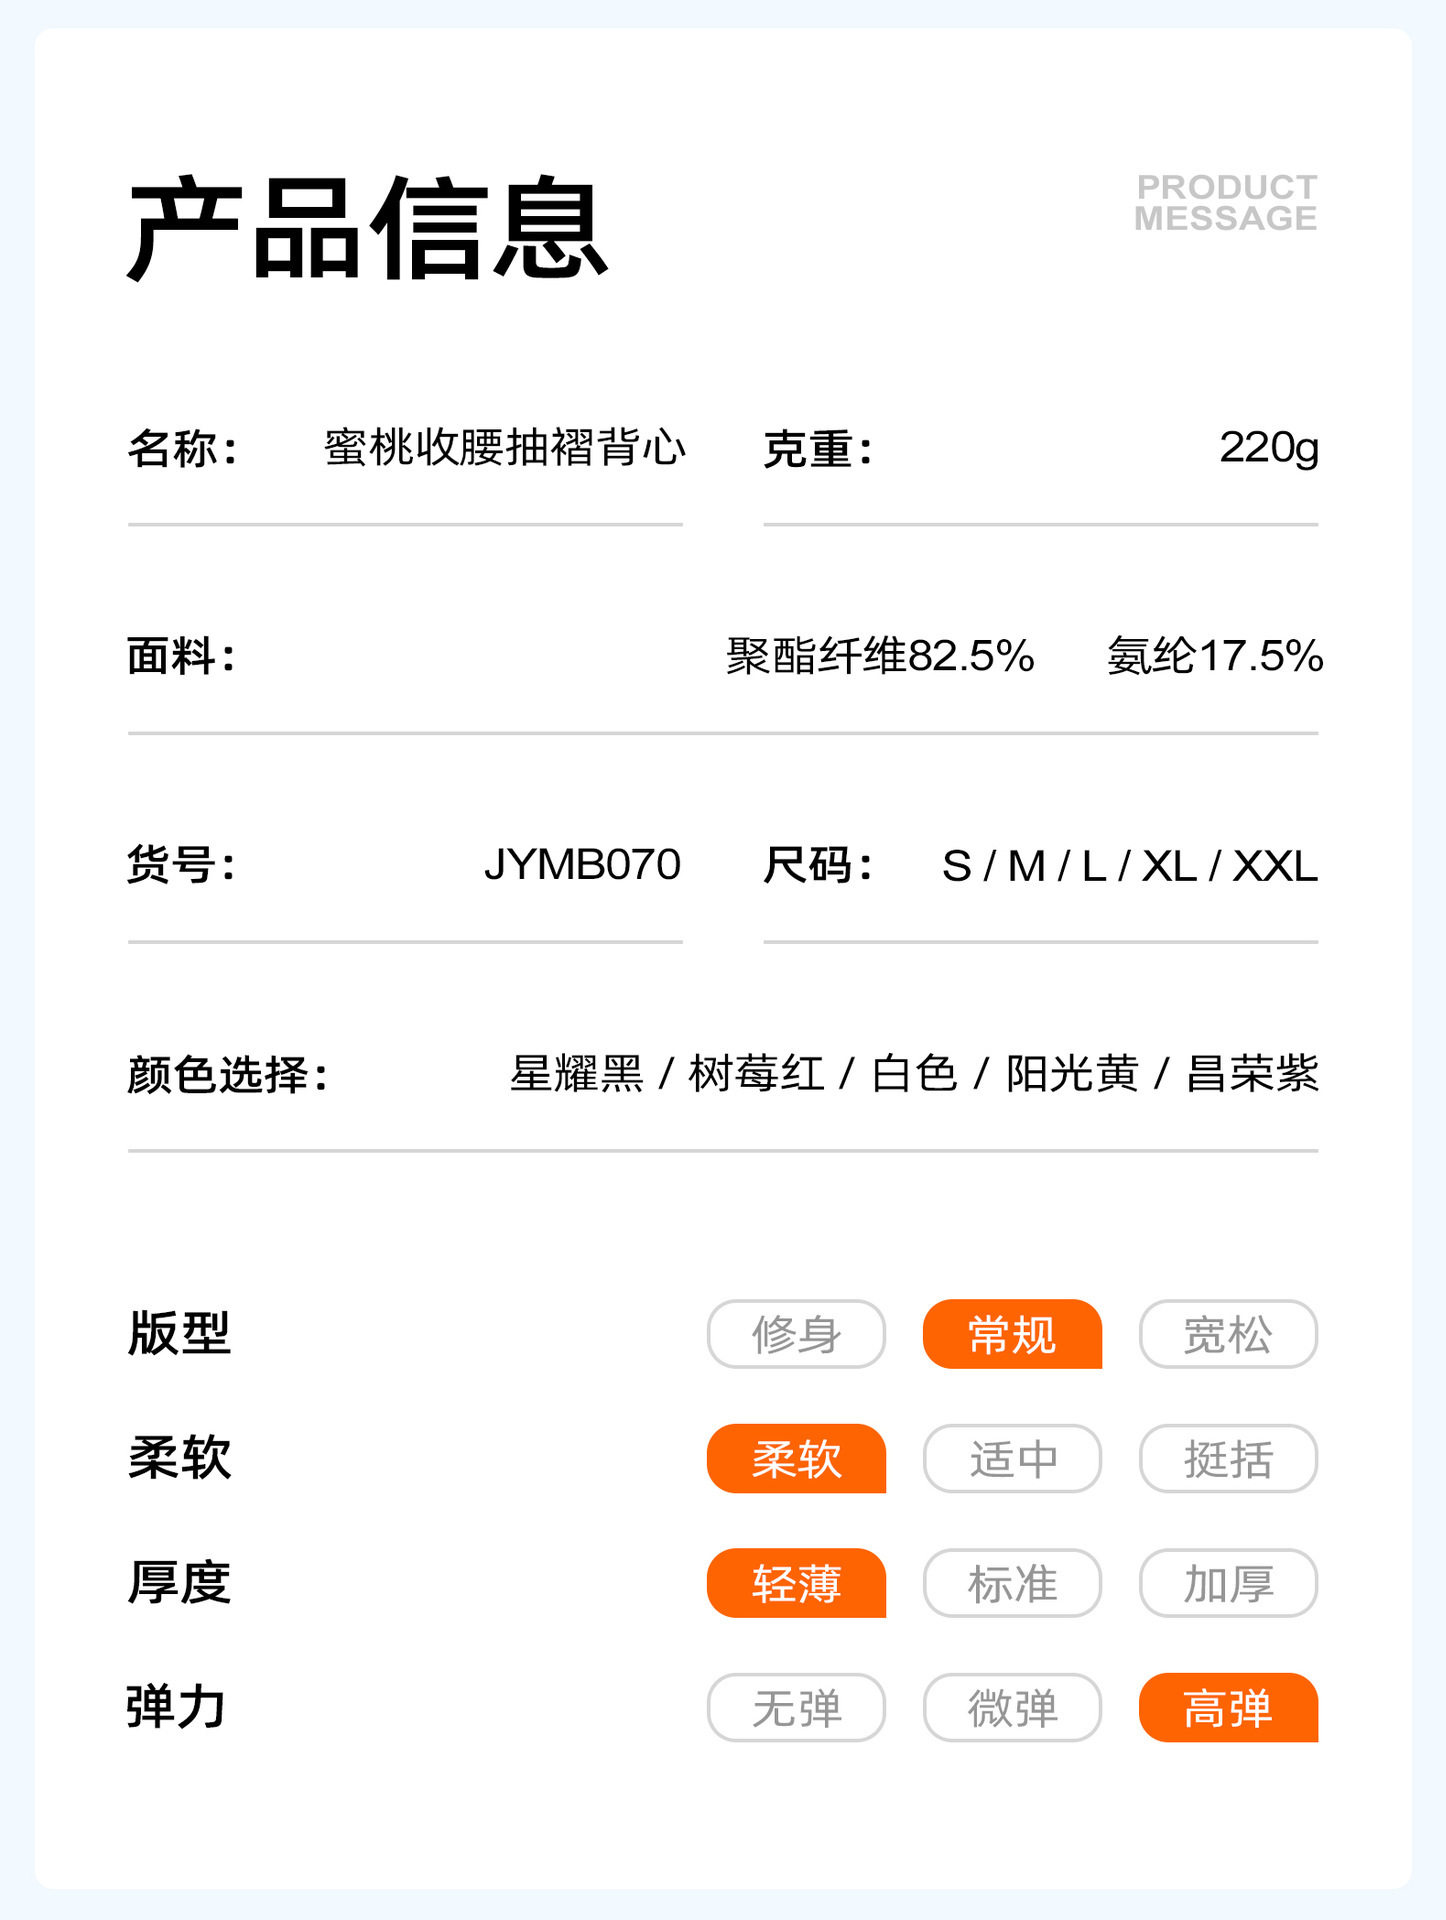1446x1920 pixels.
Task: Select the 修身 fit option
Action: tap(796, 1334)
